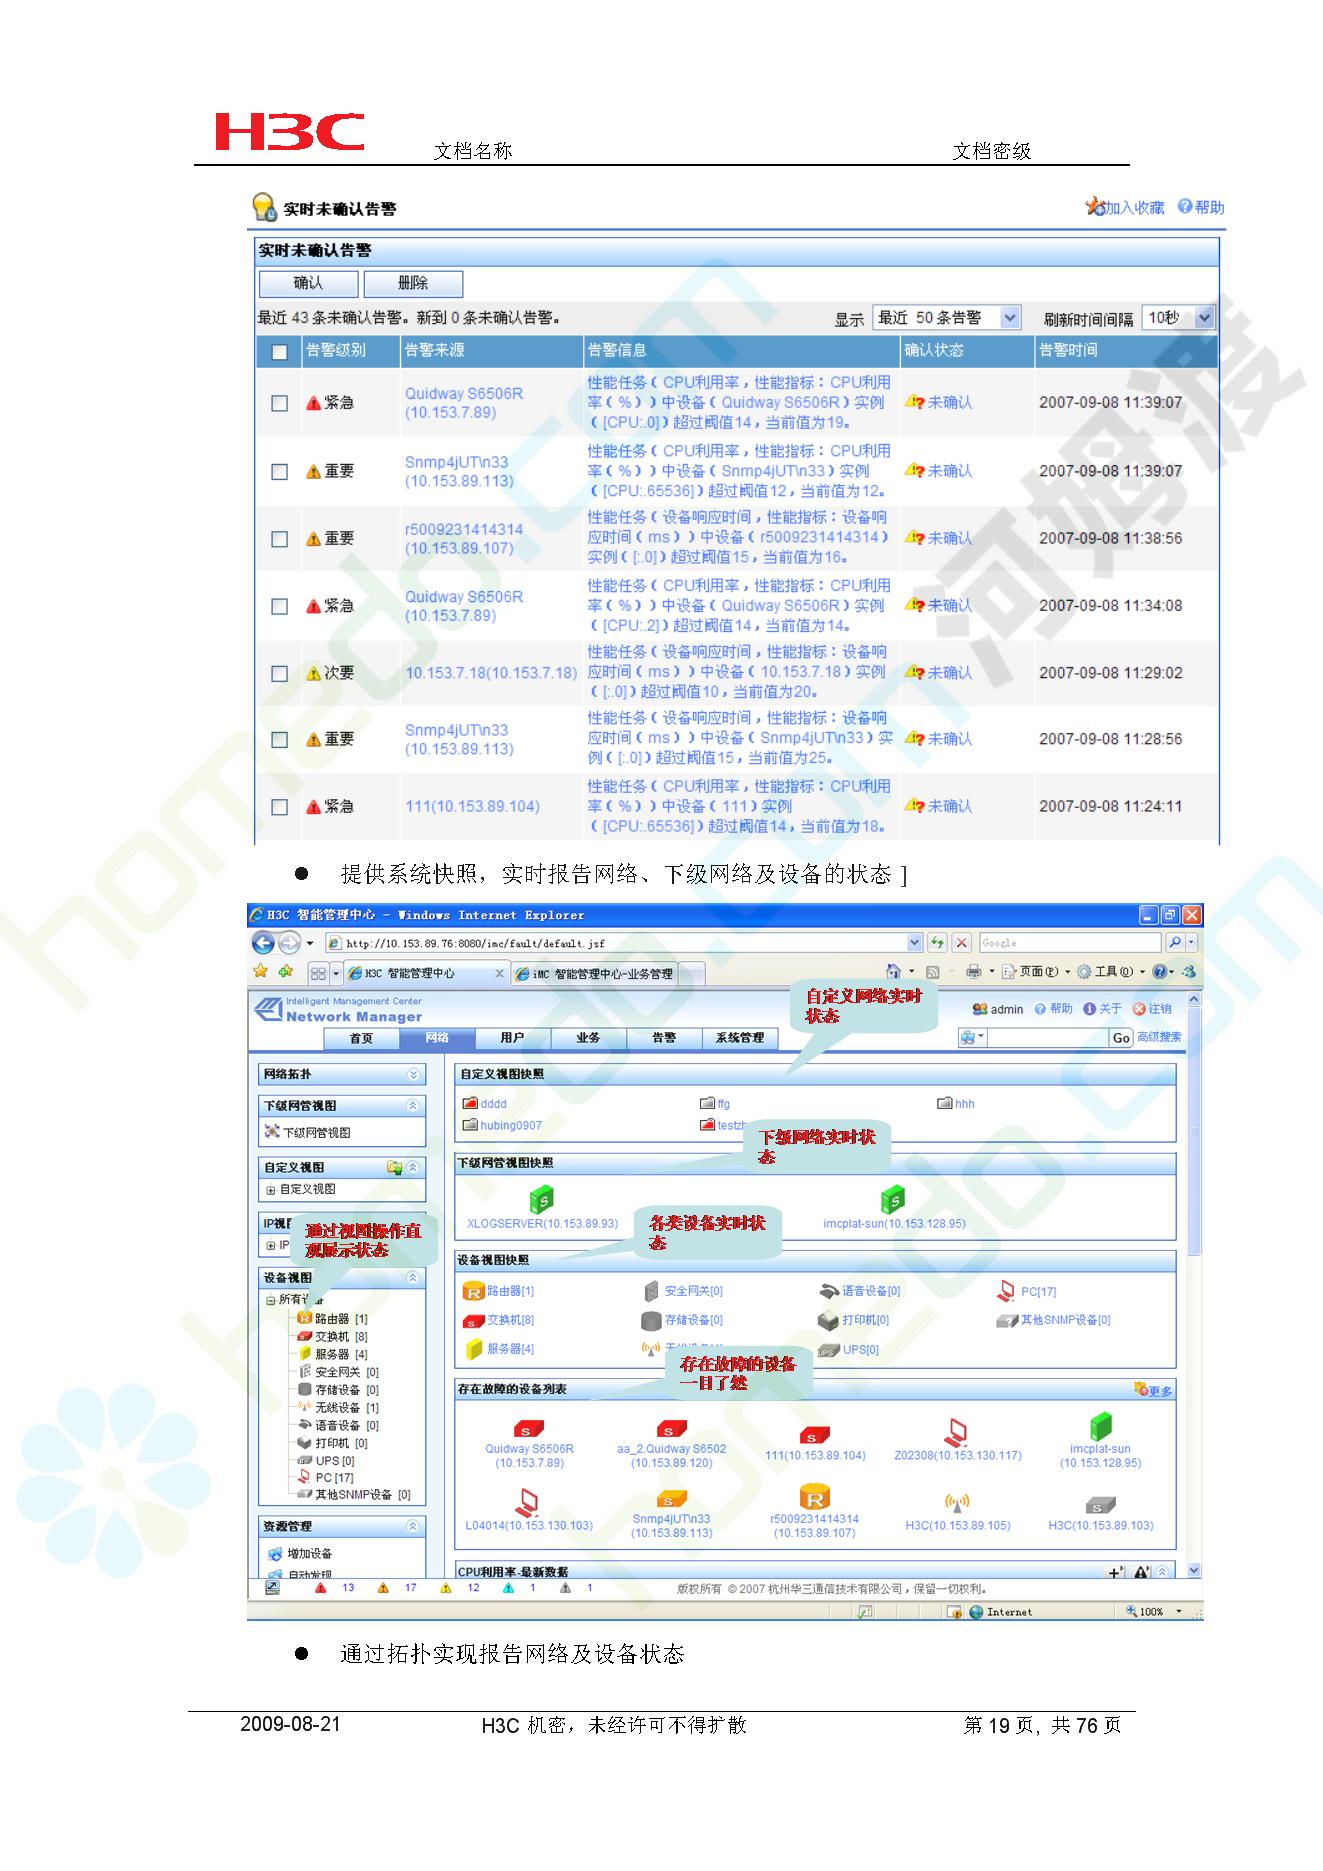Open faulty device Z02308(10.153.130.117) icon
The width and height of the screenshot is (1323, 1871).
tap(957, 1433)
